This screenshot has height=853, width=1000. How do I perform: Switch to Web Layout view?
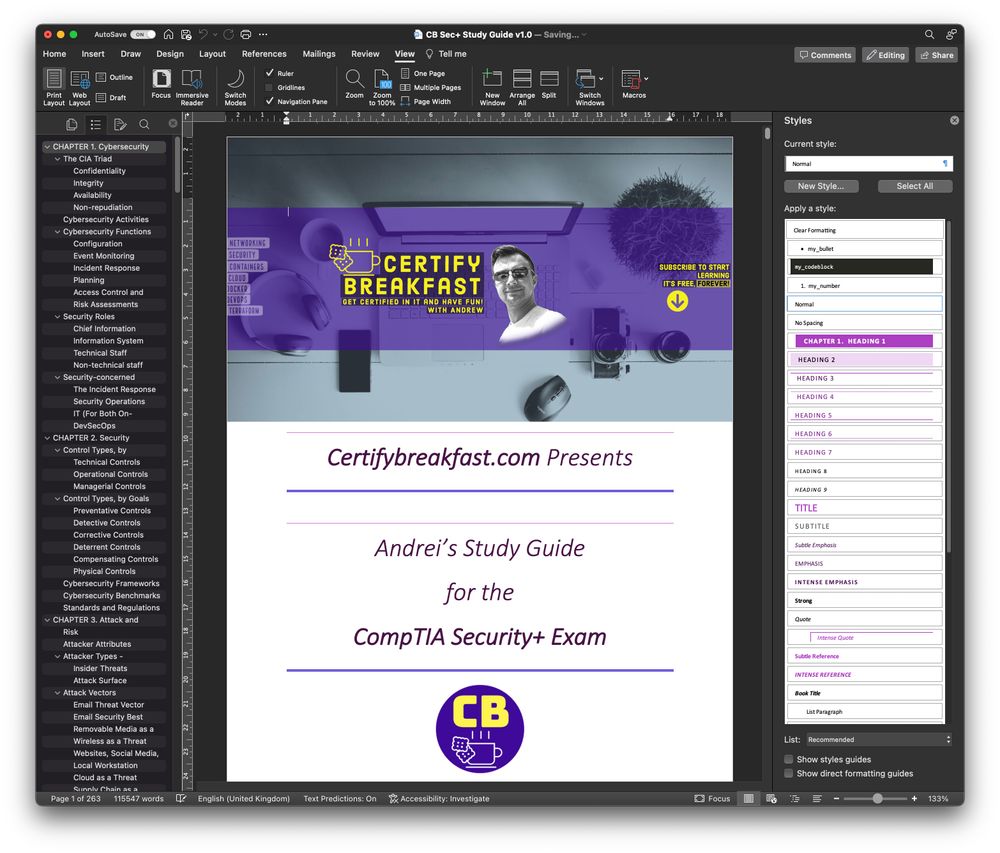point(80,80)
